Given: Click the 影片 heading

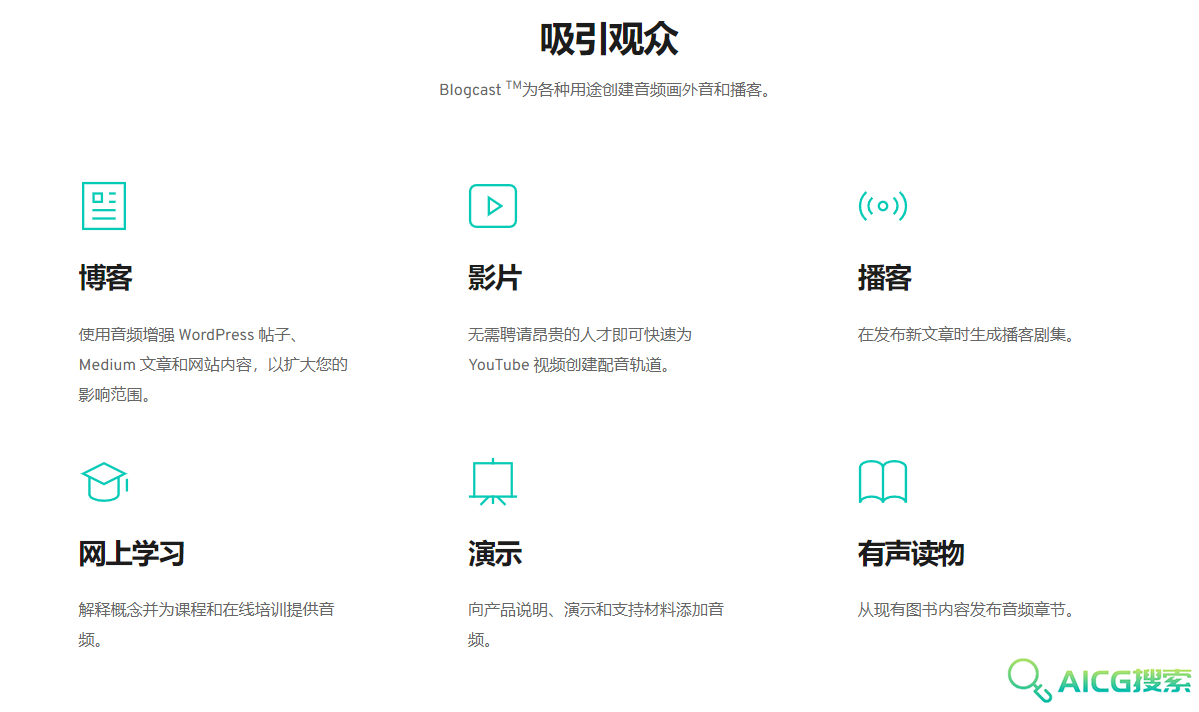Looking at the screenshot, I should coord(495,278).
